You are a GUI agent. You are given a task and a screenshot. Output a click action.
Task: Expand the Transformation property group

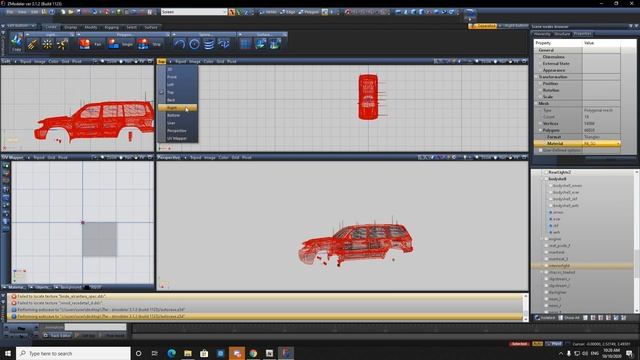(x=537, y=77)
